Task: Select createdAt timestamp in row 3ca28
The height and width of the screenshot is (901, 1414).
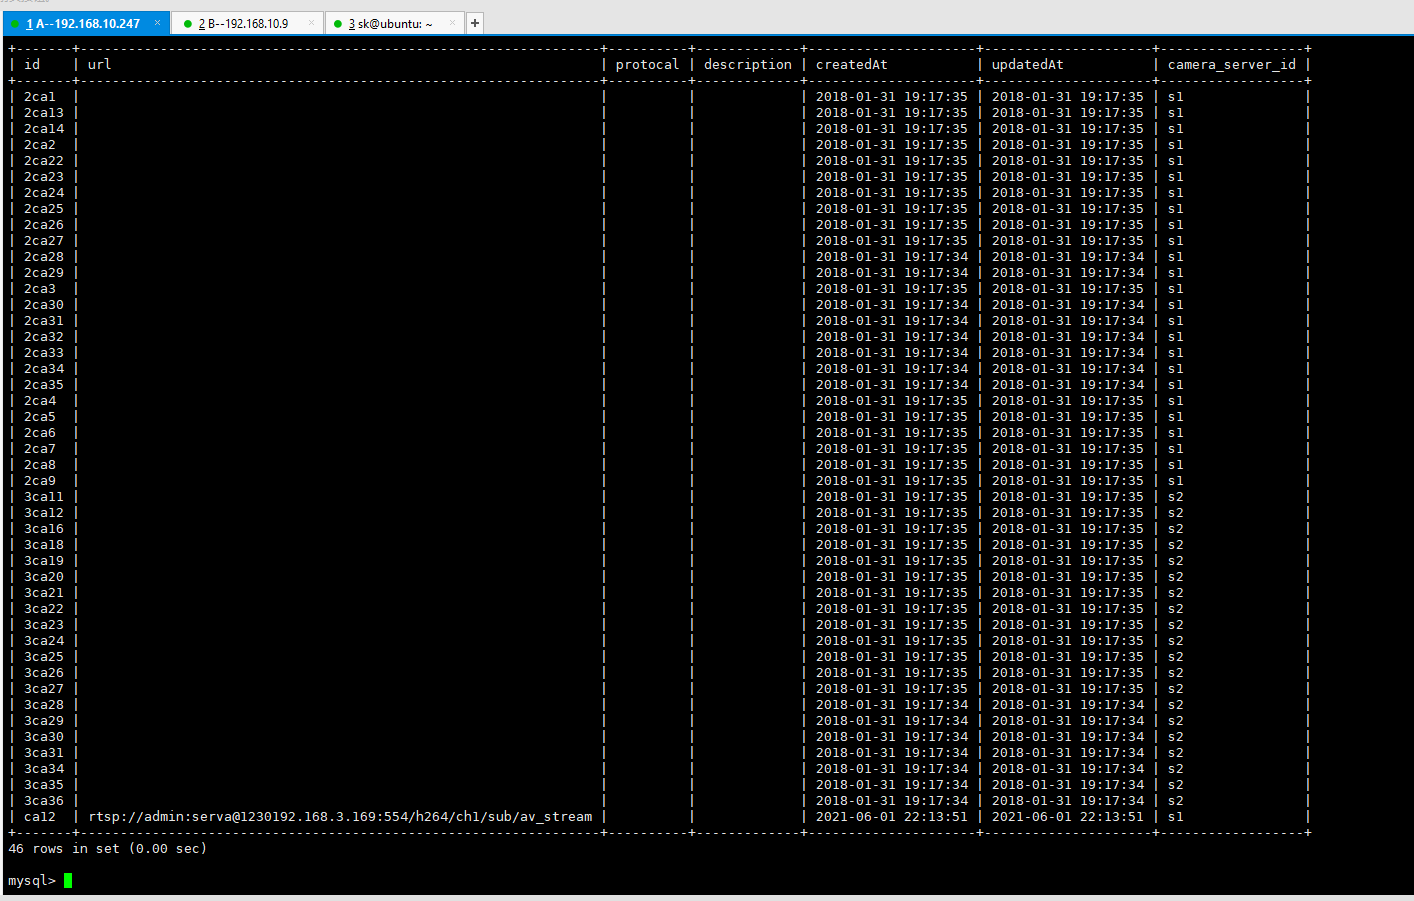Action: [x=891, y=704]
